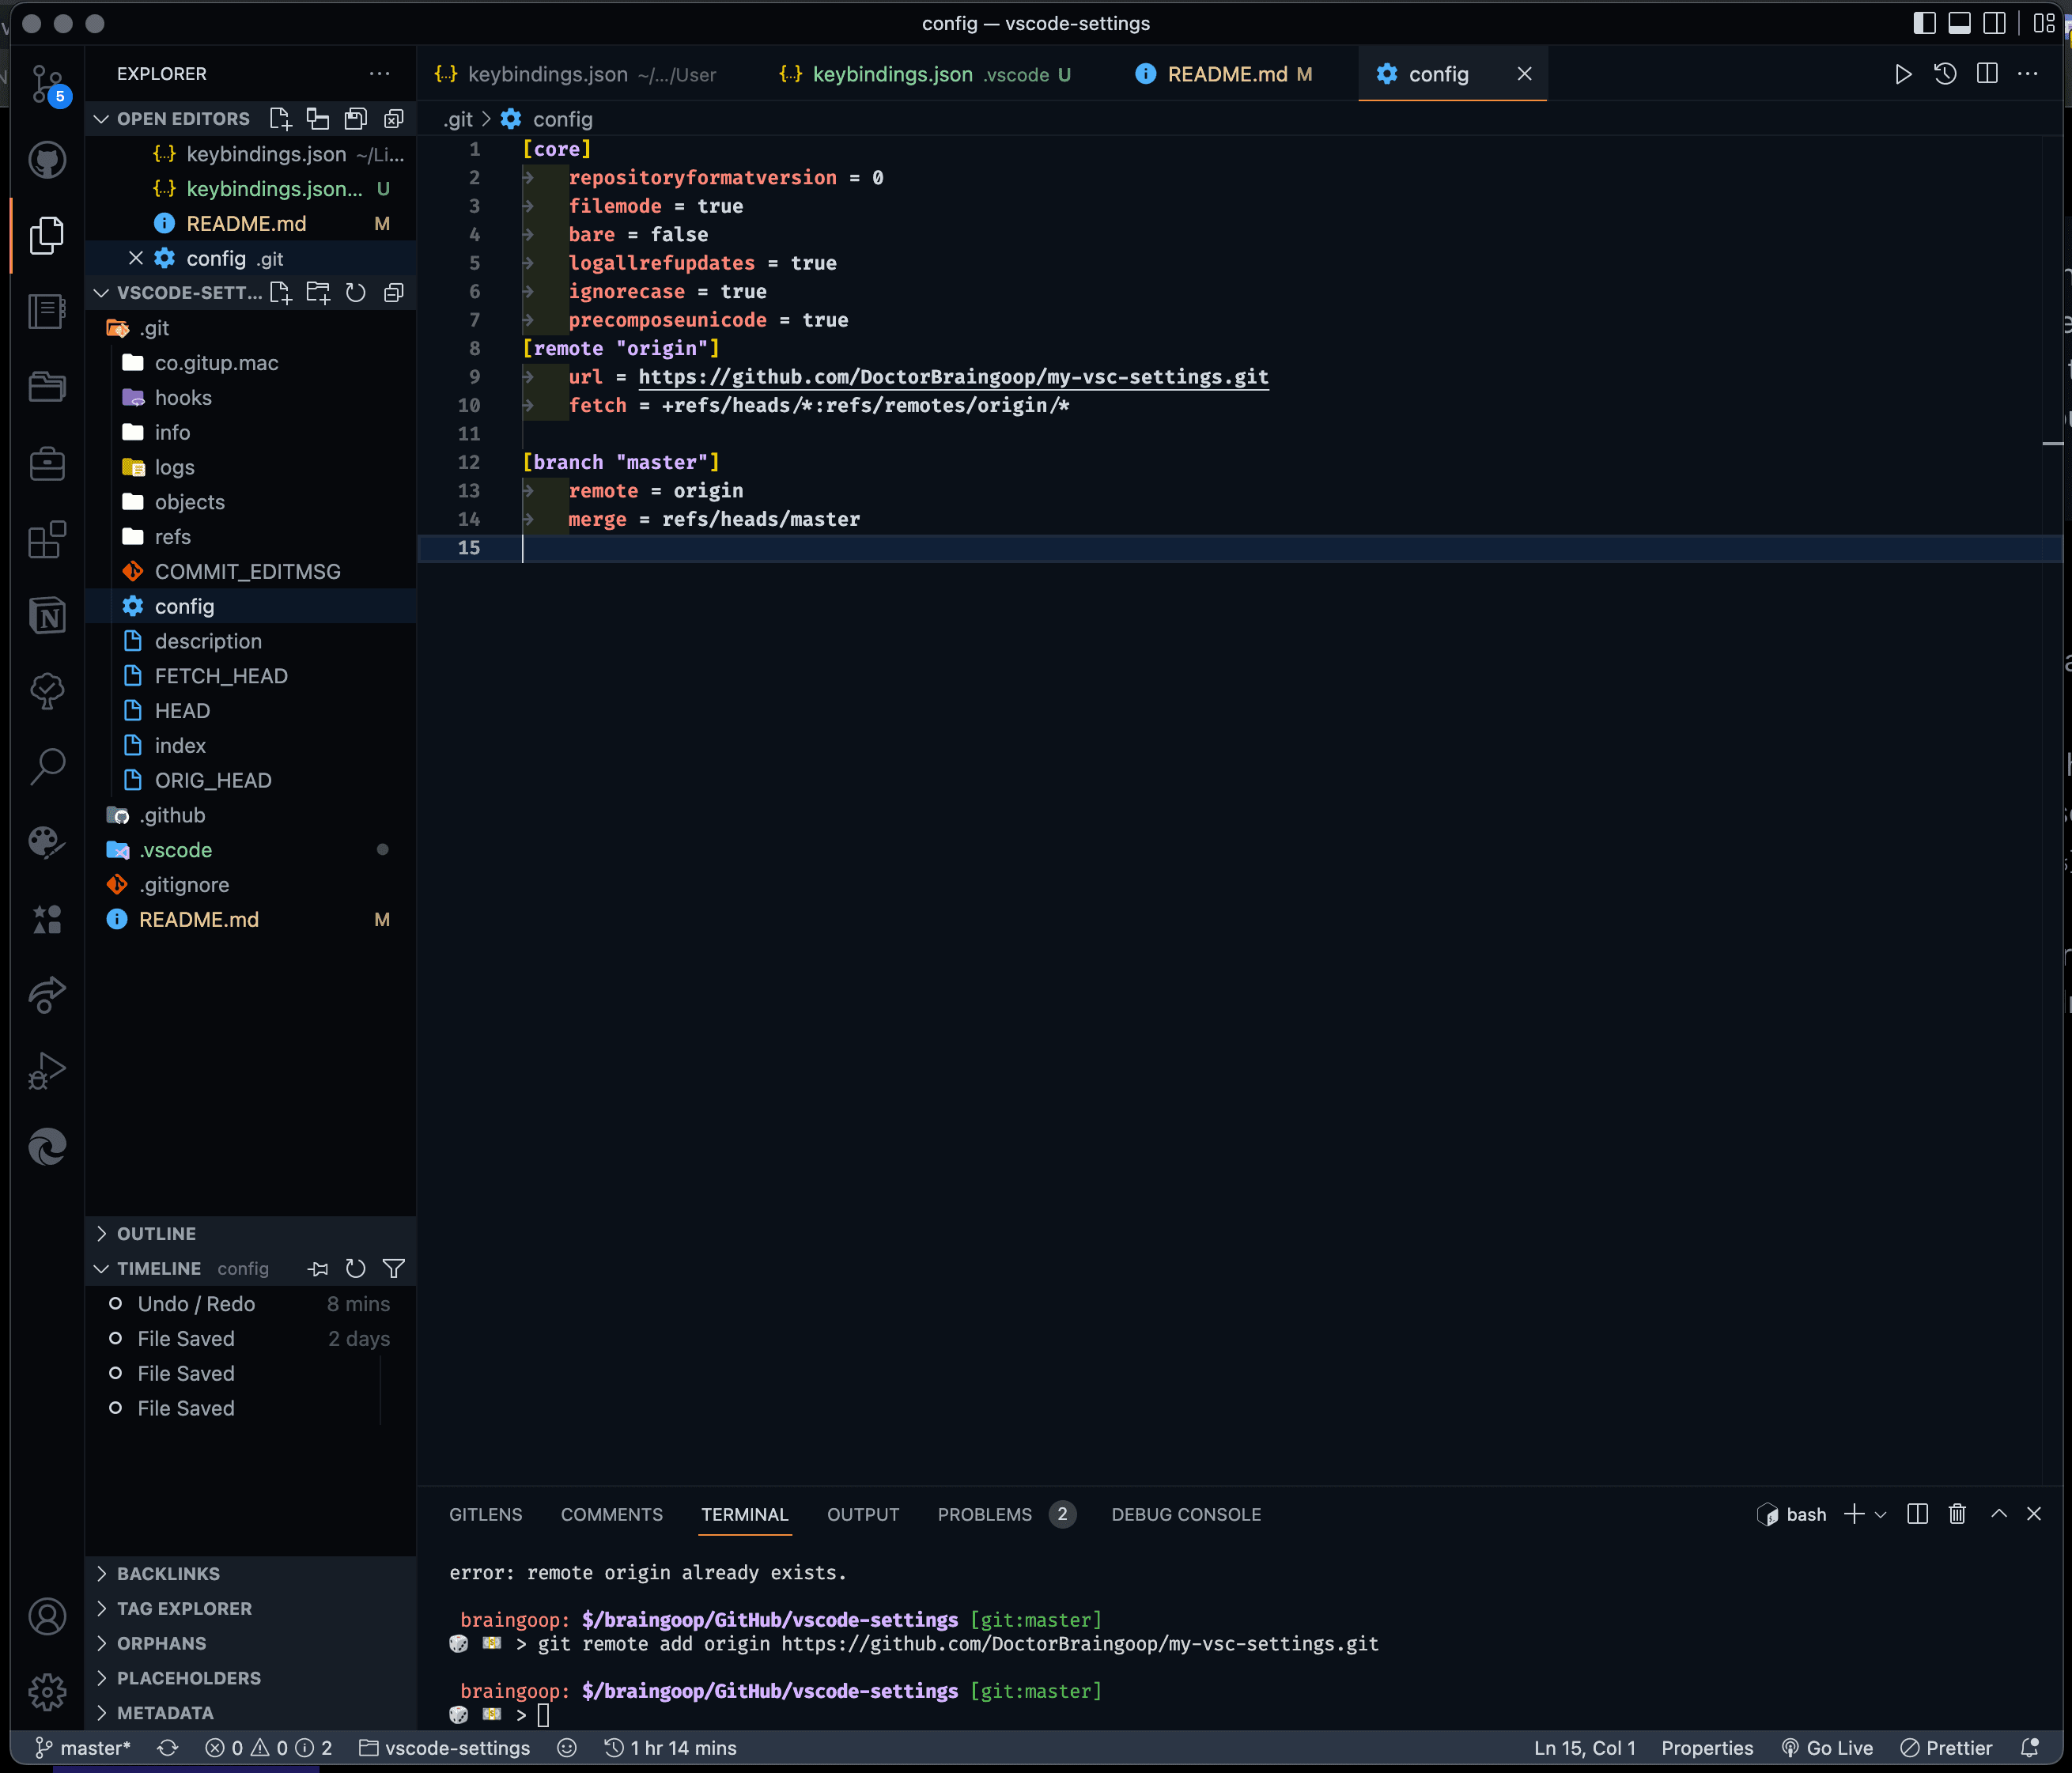Split the editor right

(1987, 74)
